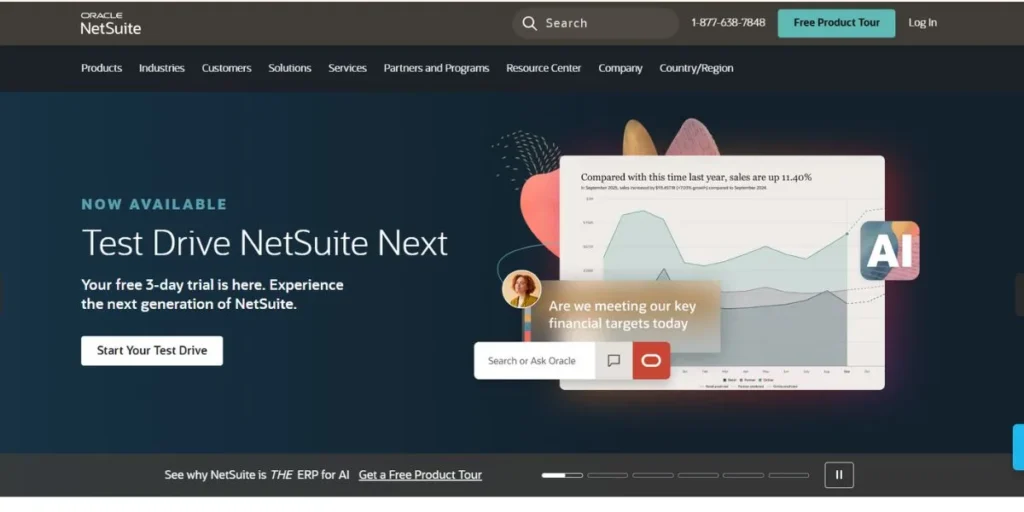
Task: Focus the top Search field
Action: pos(595,24)
